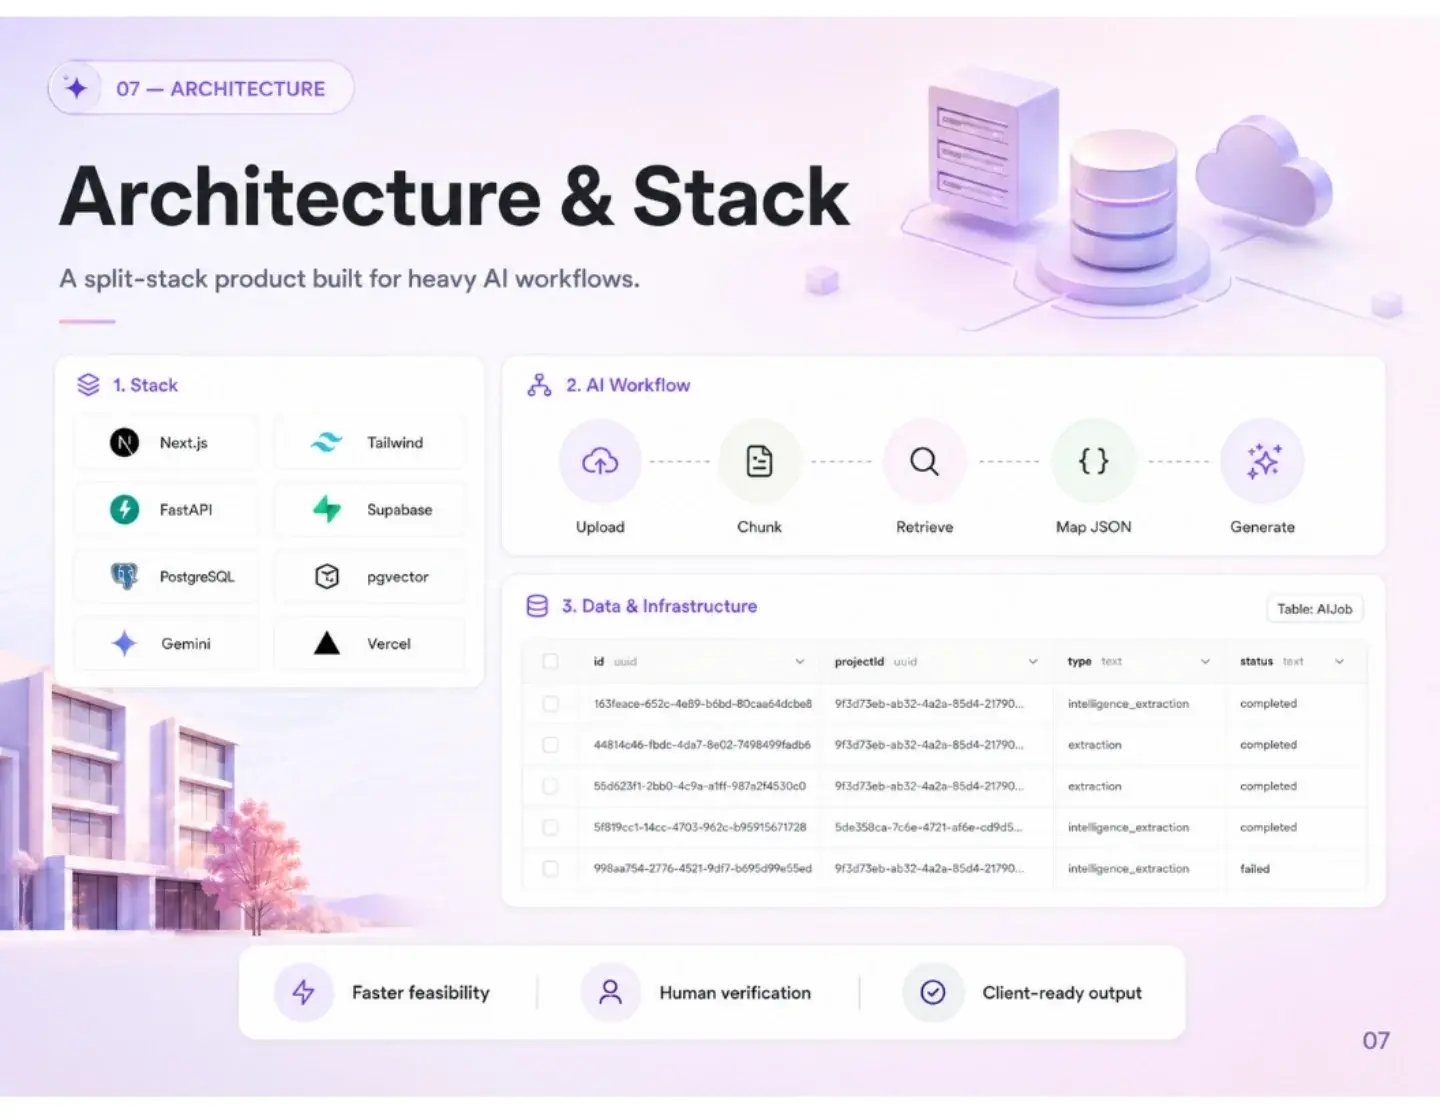Open the Supabase logo icon
Screen dimensions: 1440x1113
pos(327,509)
